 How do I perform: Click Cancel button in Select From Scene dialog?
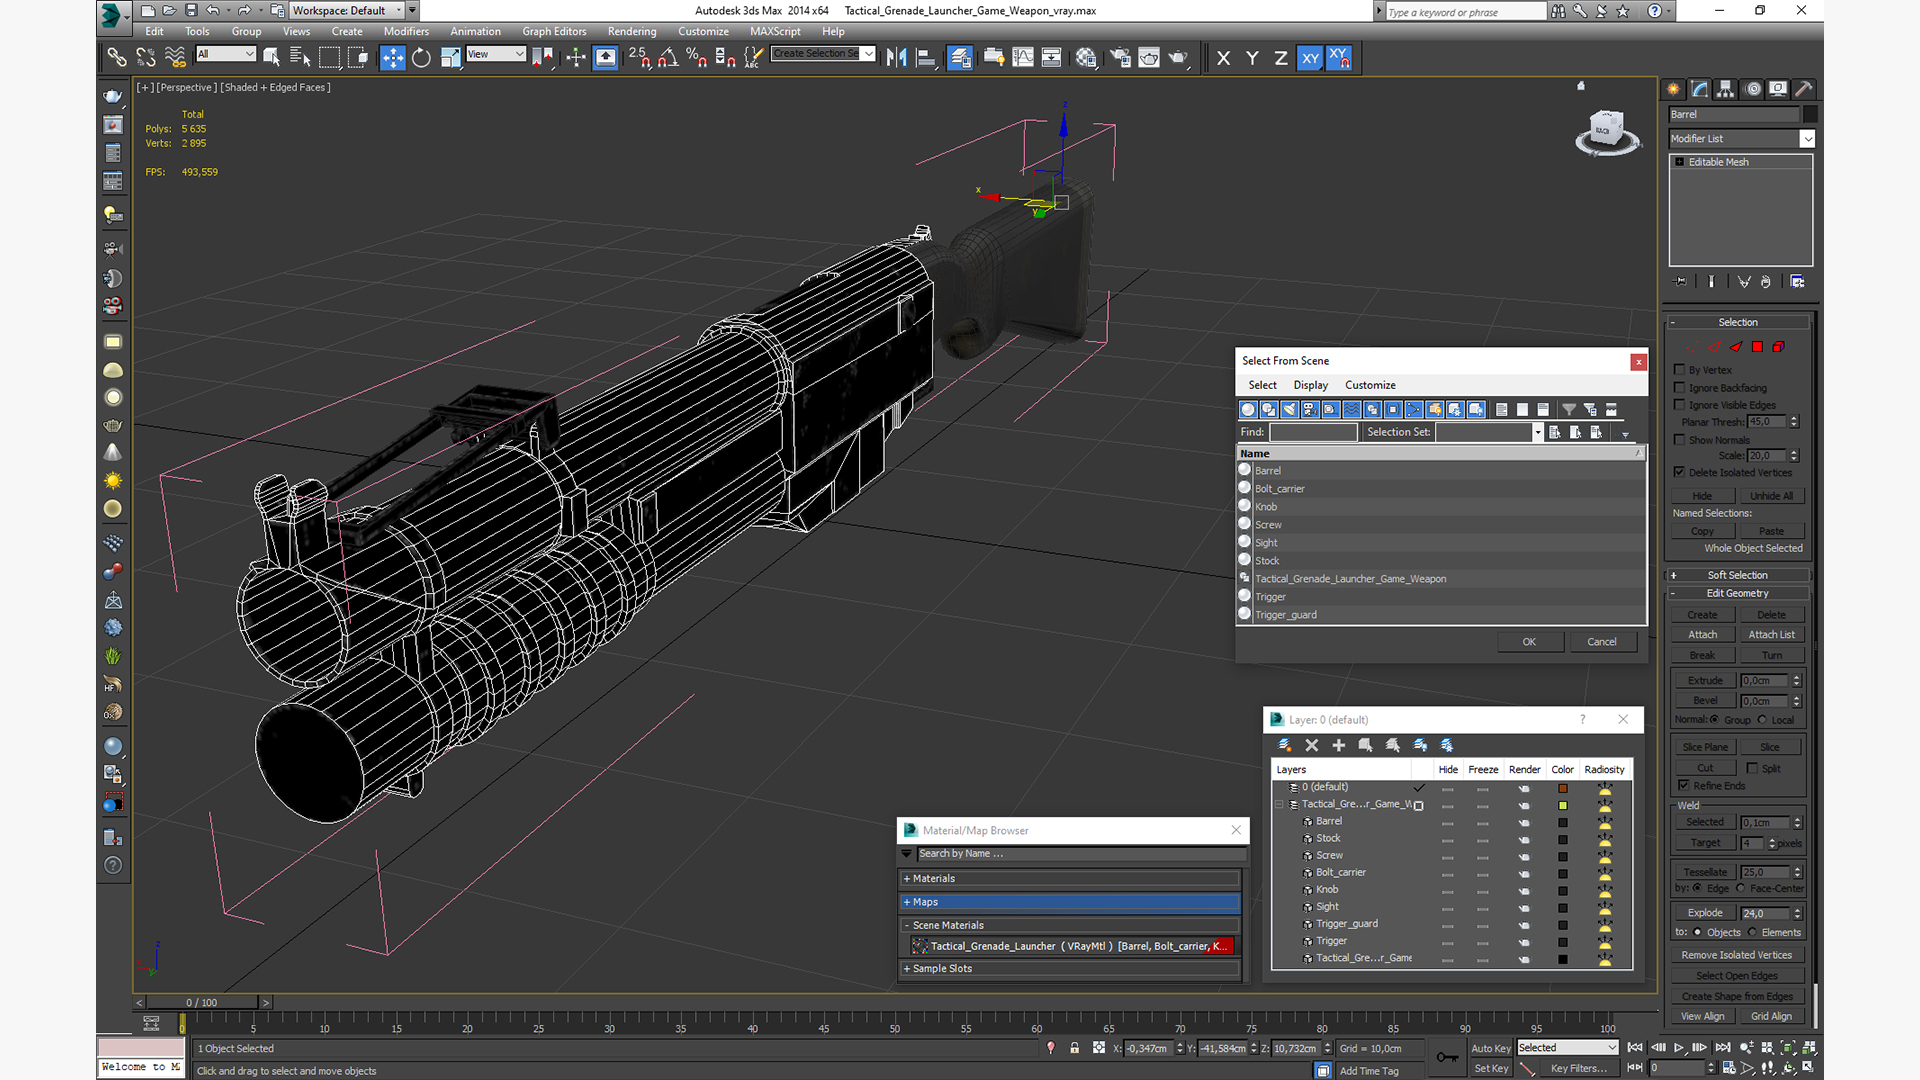pos(1601,641)
